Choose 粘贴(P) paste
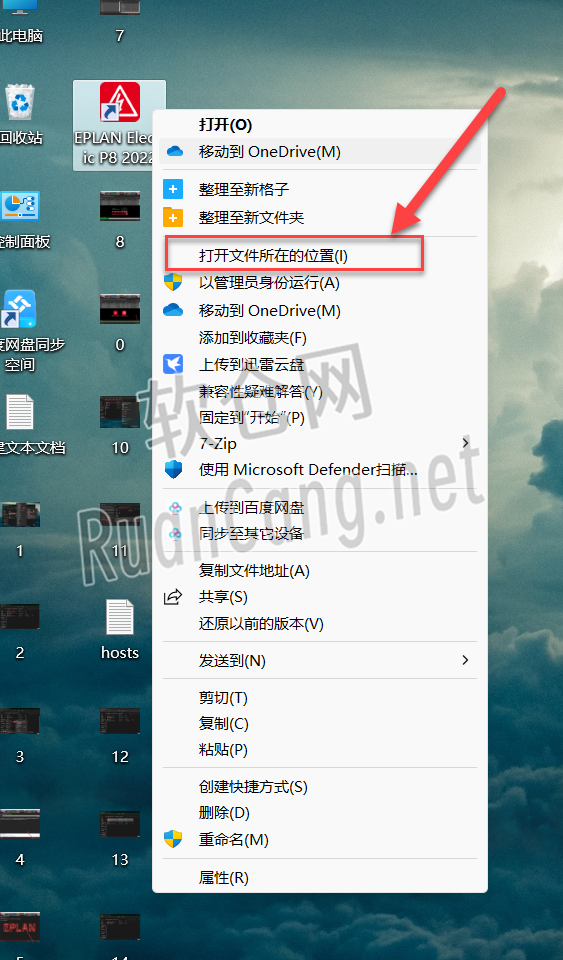This screenshot has height=960, width=563. (x=319, y=749)
